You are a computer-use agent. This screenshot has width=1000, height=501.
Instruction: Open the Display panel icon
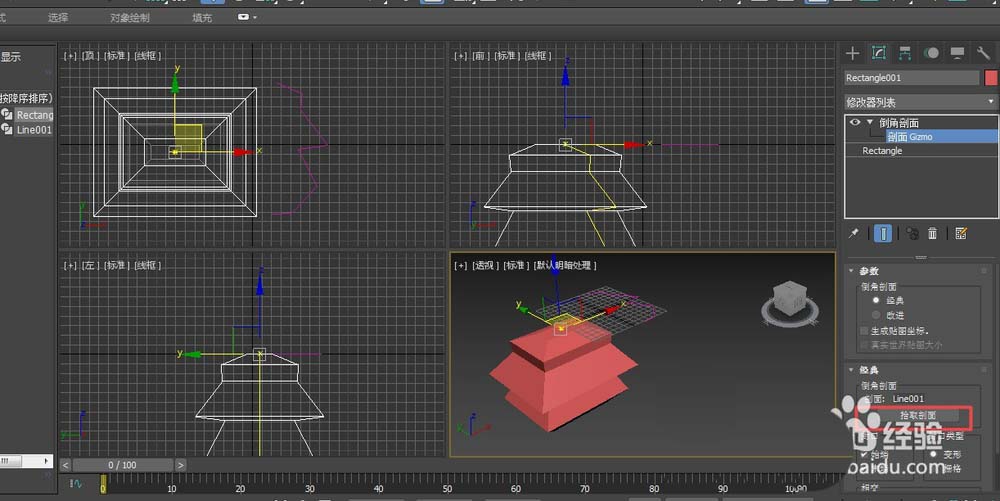(957, 53)
